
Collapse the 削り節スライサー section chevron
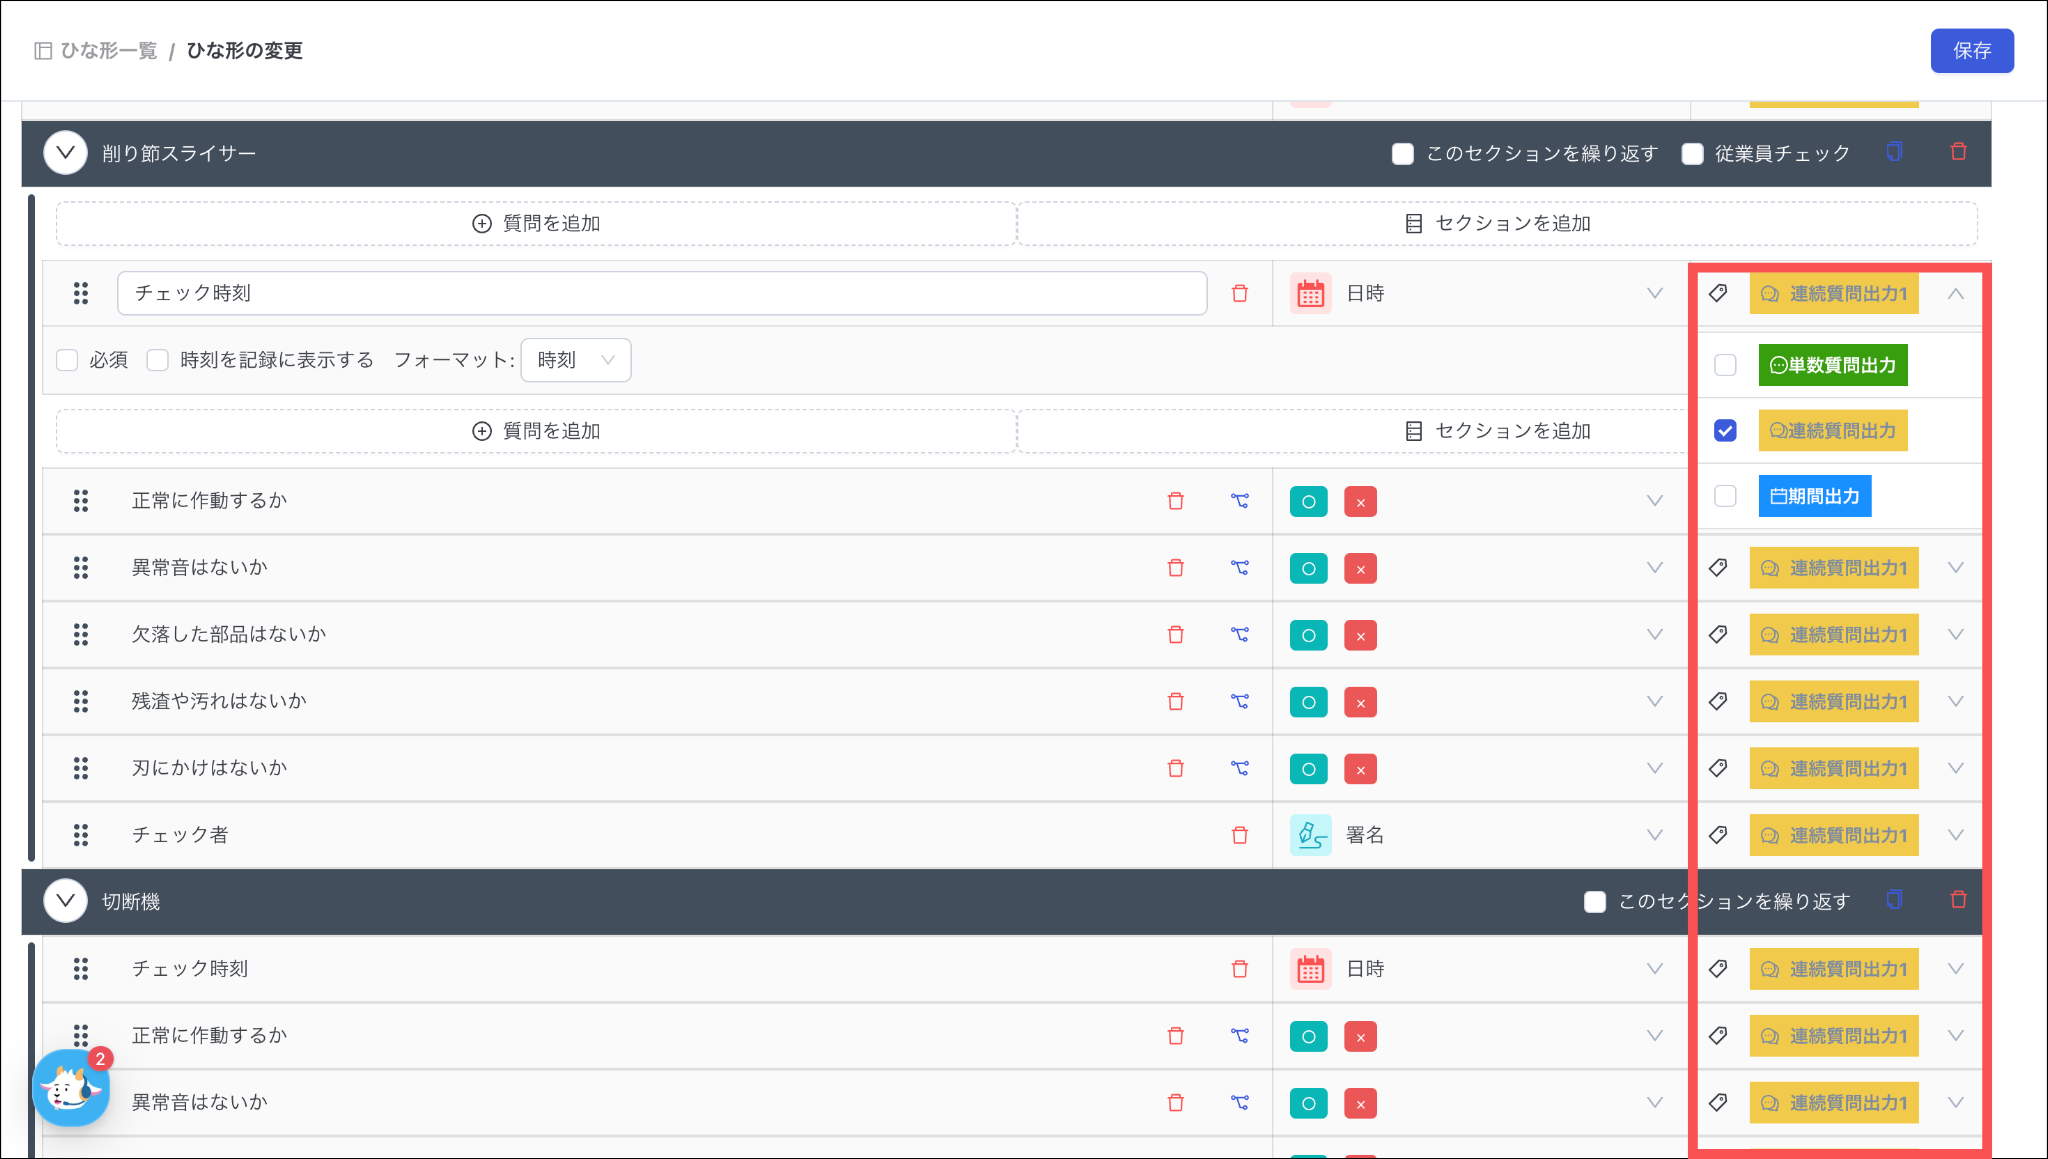(66, 153)
